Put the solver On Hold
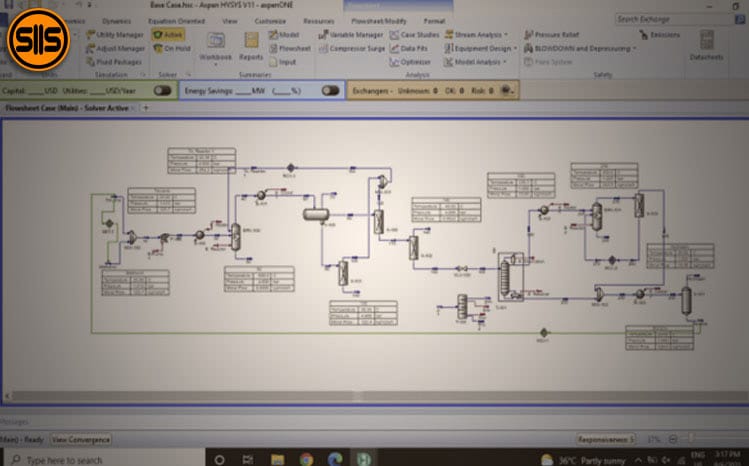Viewport: 749px width, 466px height. pos(172,48)
